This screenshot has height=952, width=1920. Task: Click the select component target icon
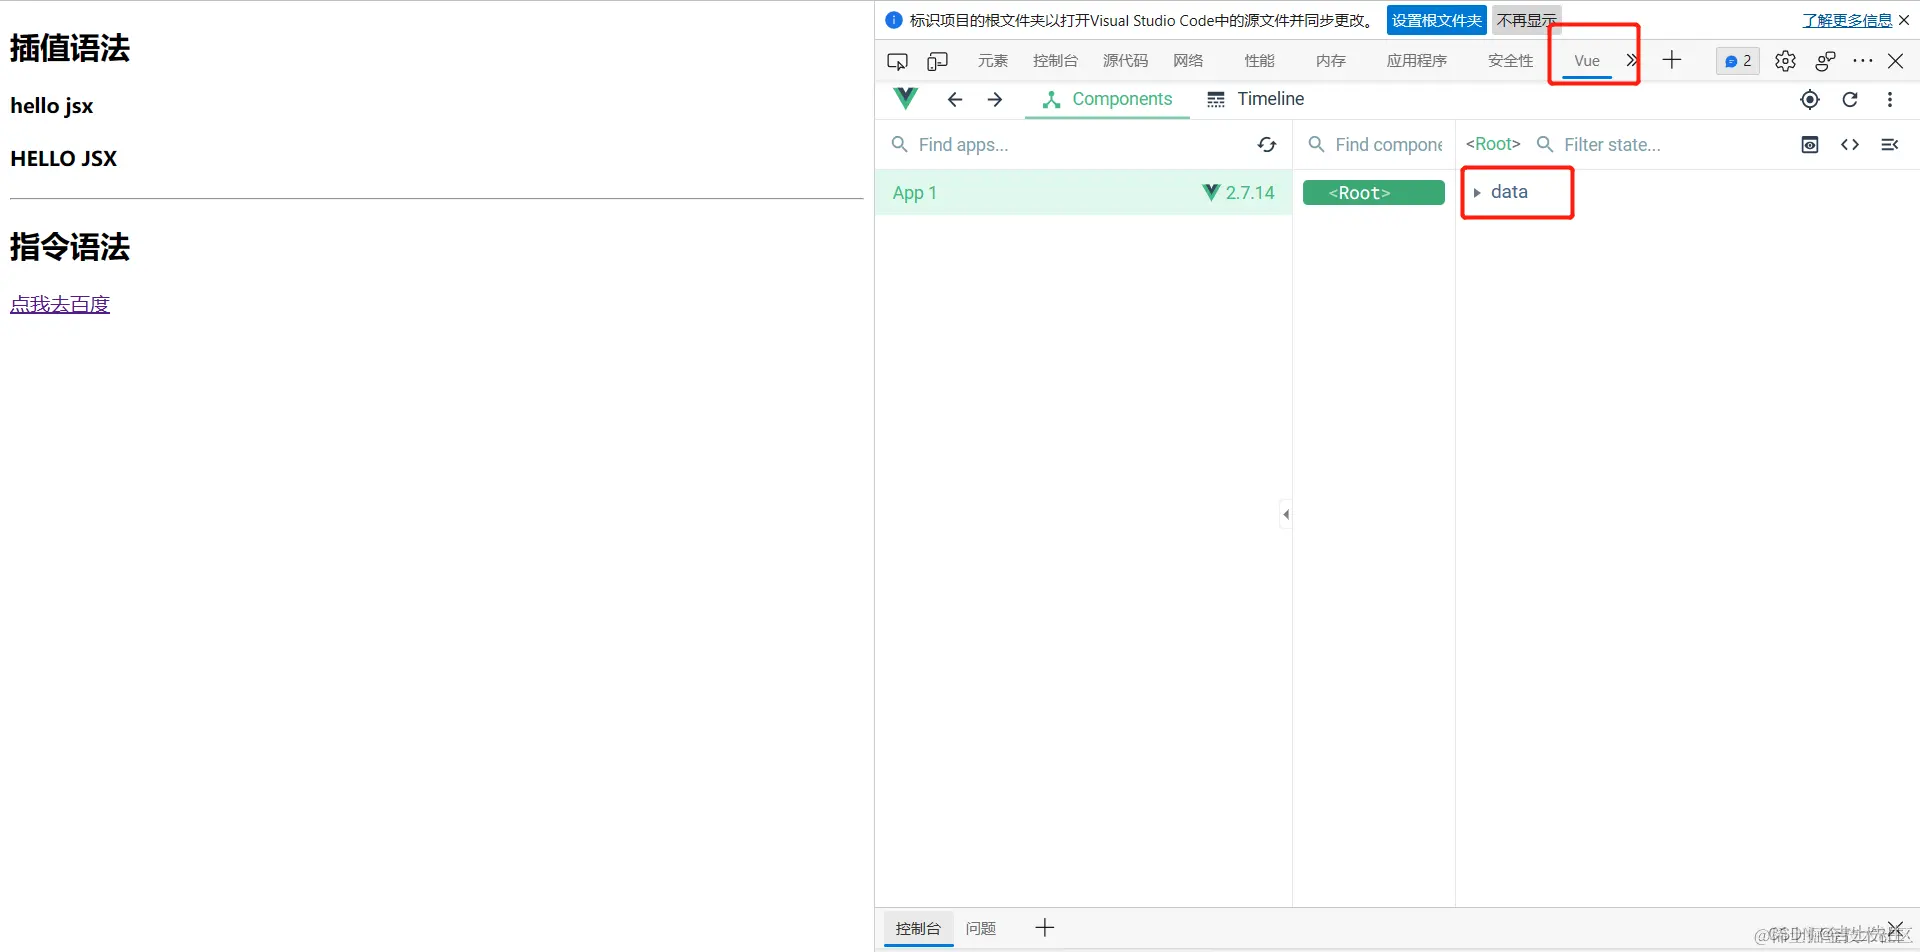(1810, 99)
